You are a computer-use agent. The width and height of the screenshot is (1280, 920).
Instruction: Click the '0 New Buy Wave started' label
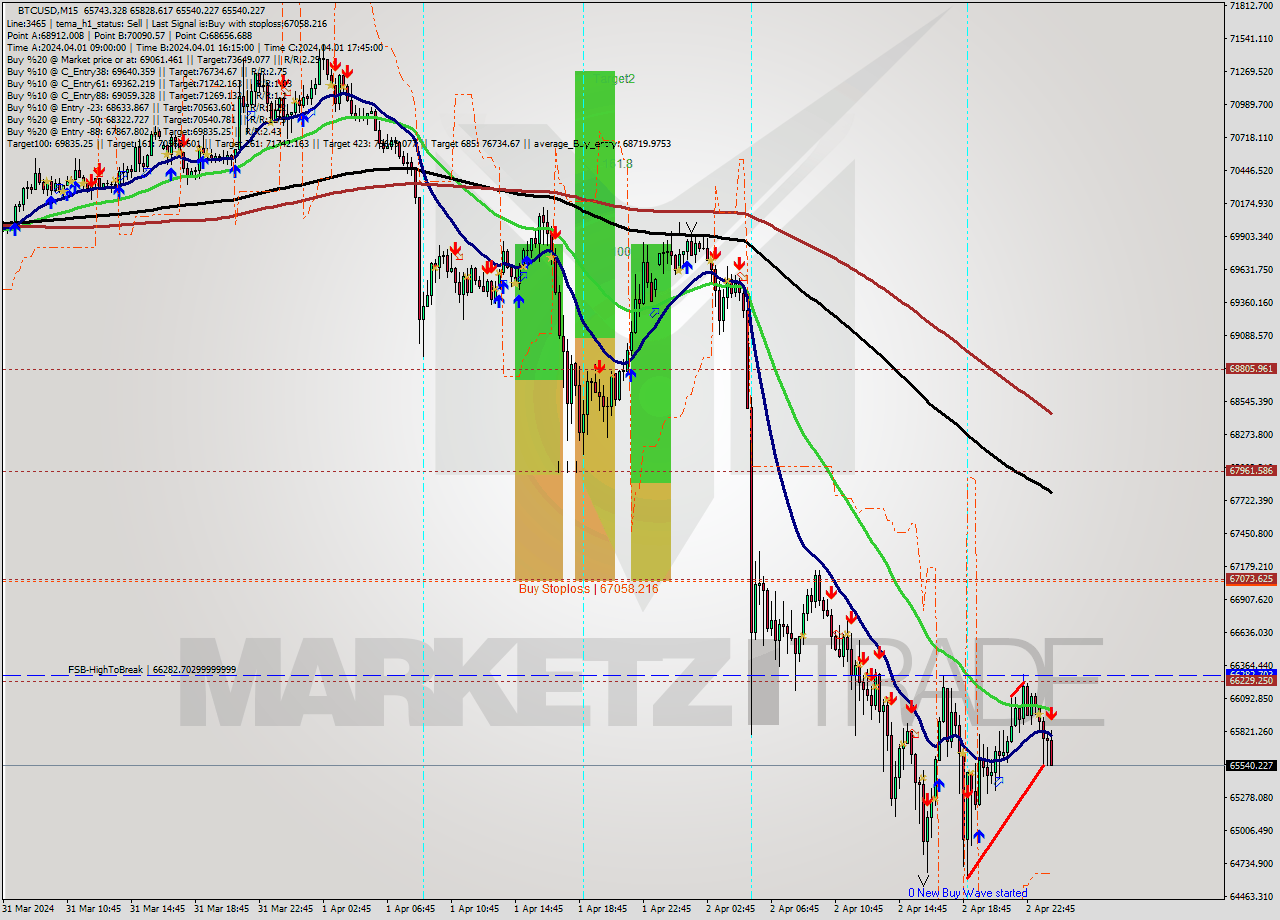click(x=967, y=893)
